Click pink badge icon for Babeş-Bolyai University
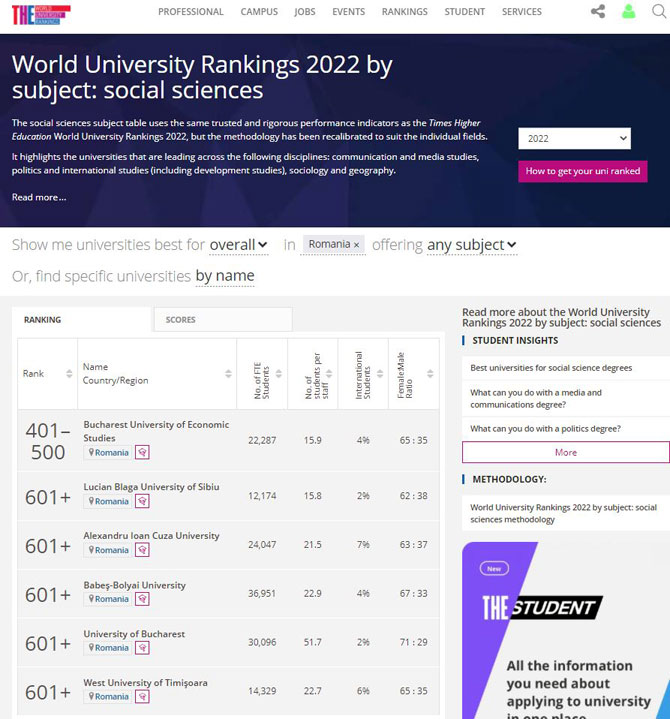This screenshot has height=719, width=670. coord(142,599)
